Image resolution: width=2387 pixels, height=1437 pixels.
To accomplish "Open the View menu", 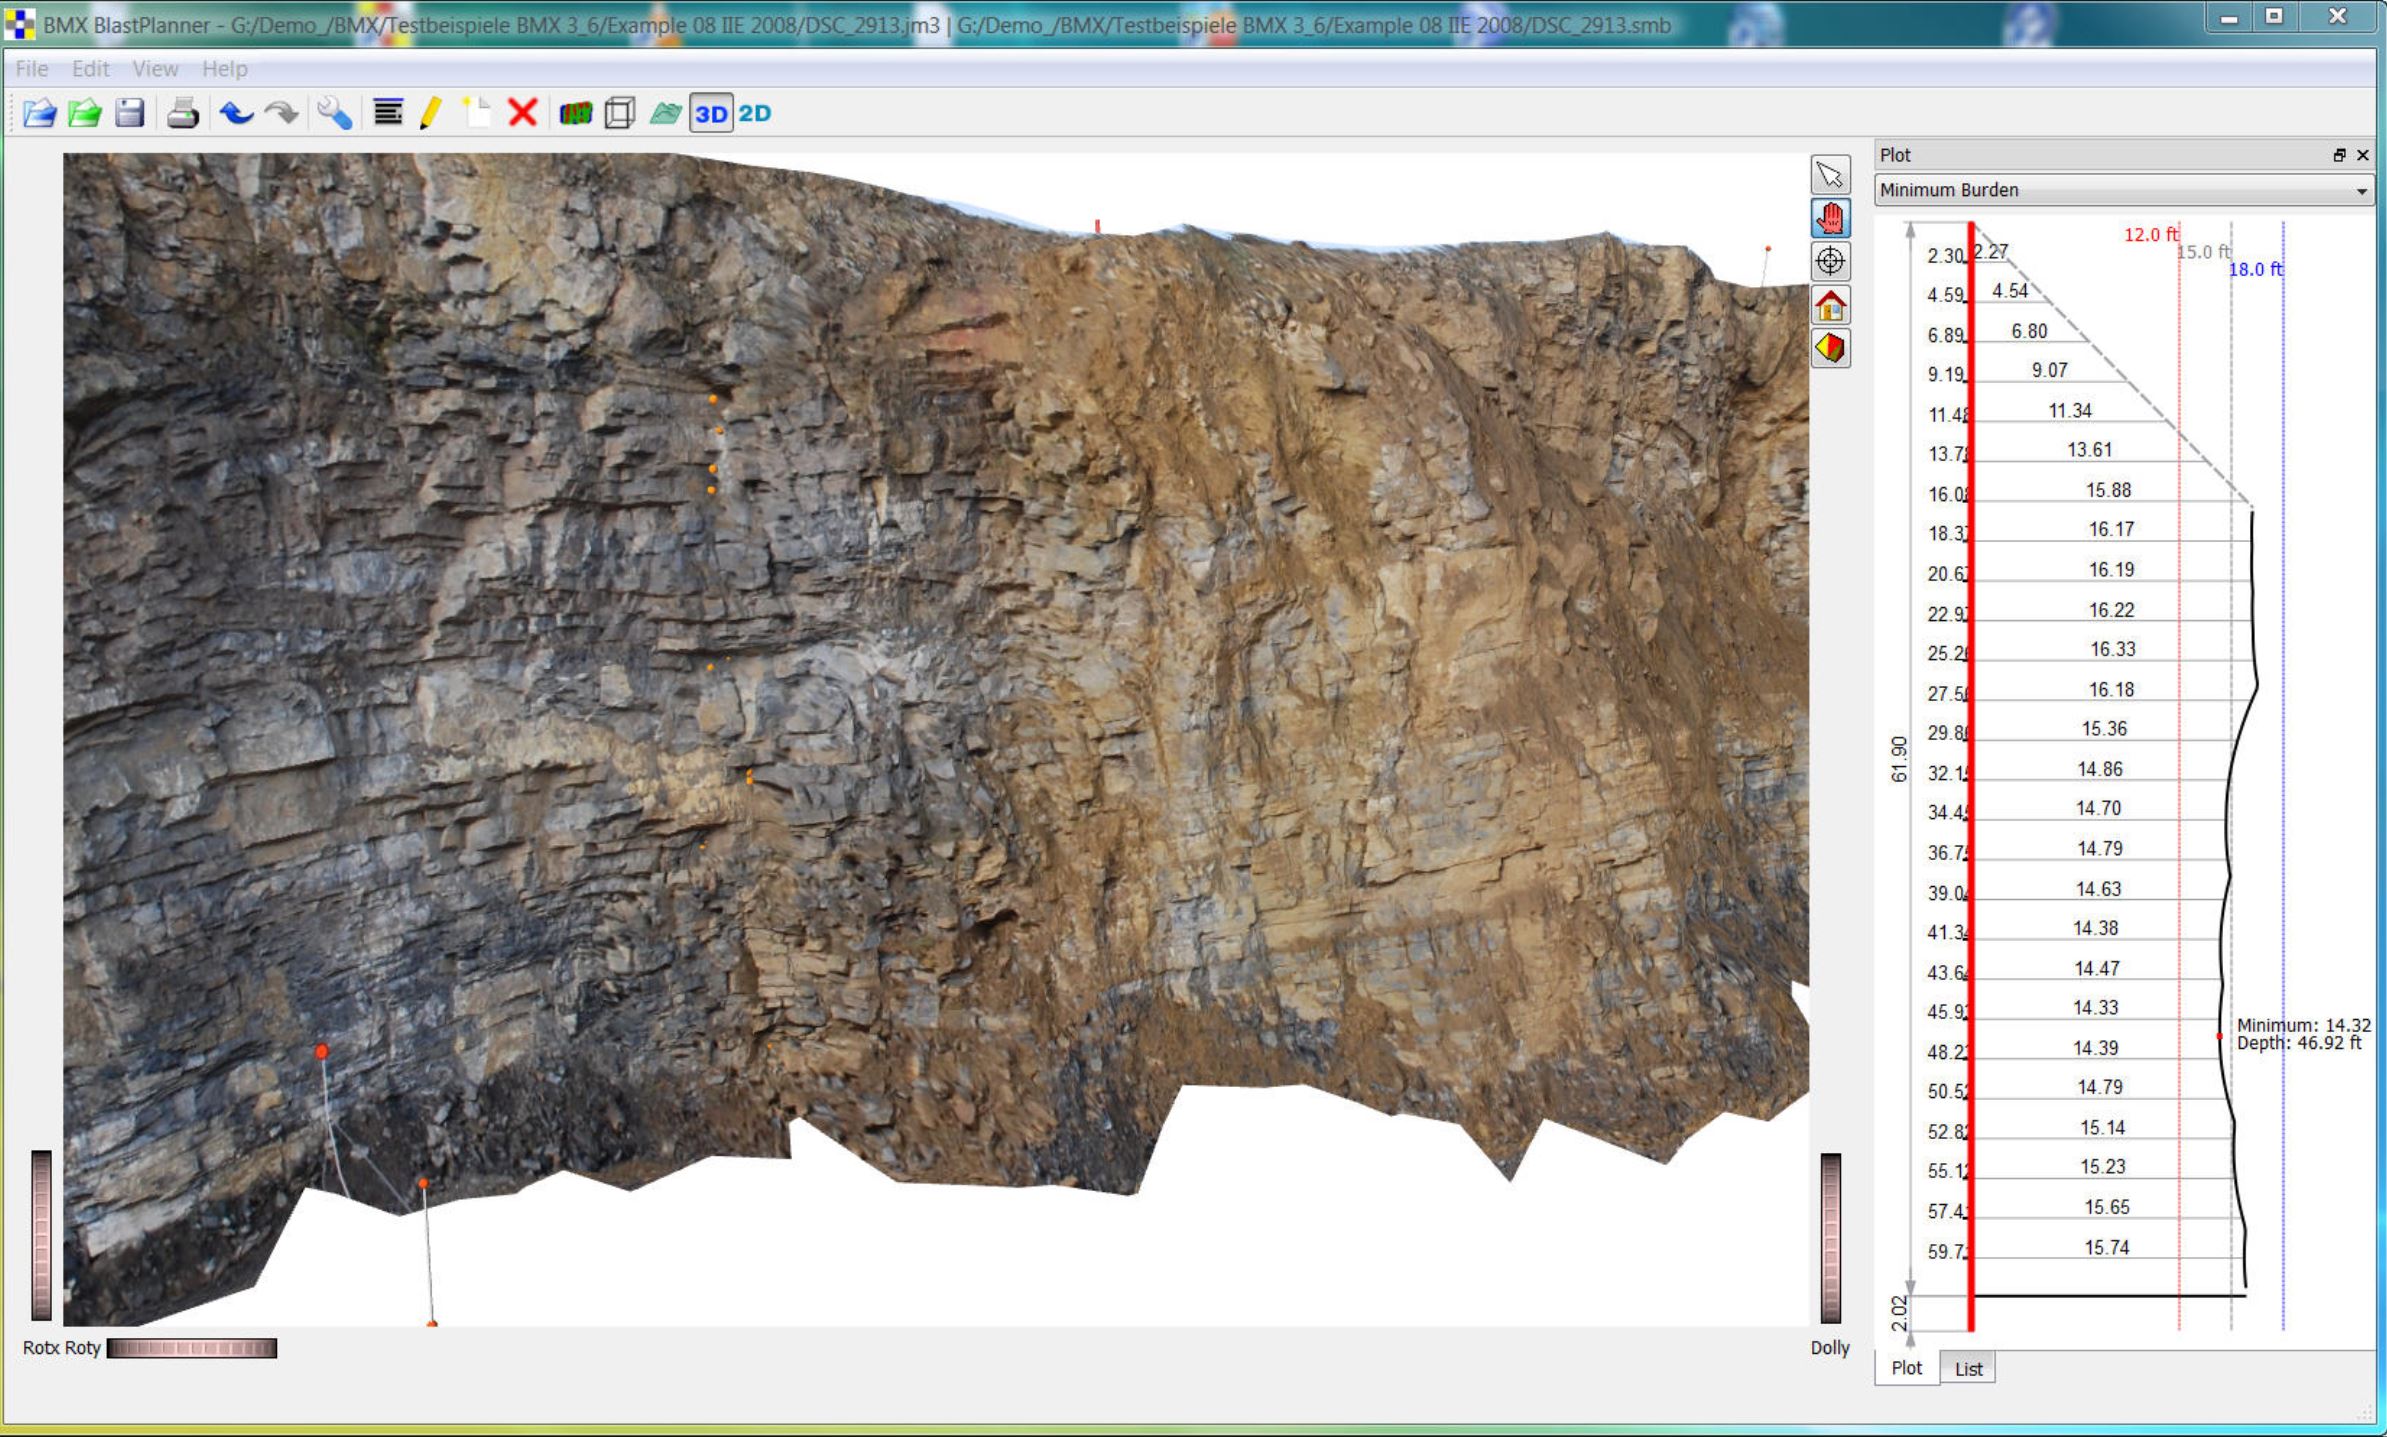I will click(x=155, y=69).
